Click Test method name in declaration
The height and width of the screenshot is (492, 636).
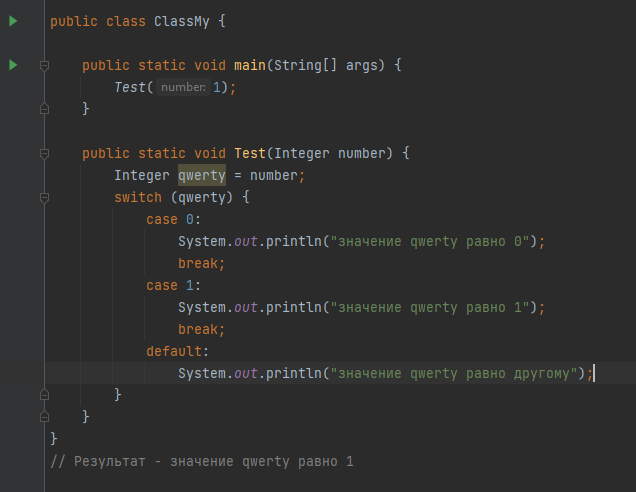249,153
